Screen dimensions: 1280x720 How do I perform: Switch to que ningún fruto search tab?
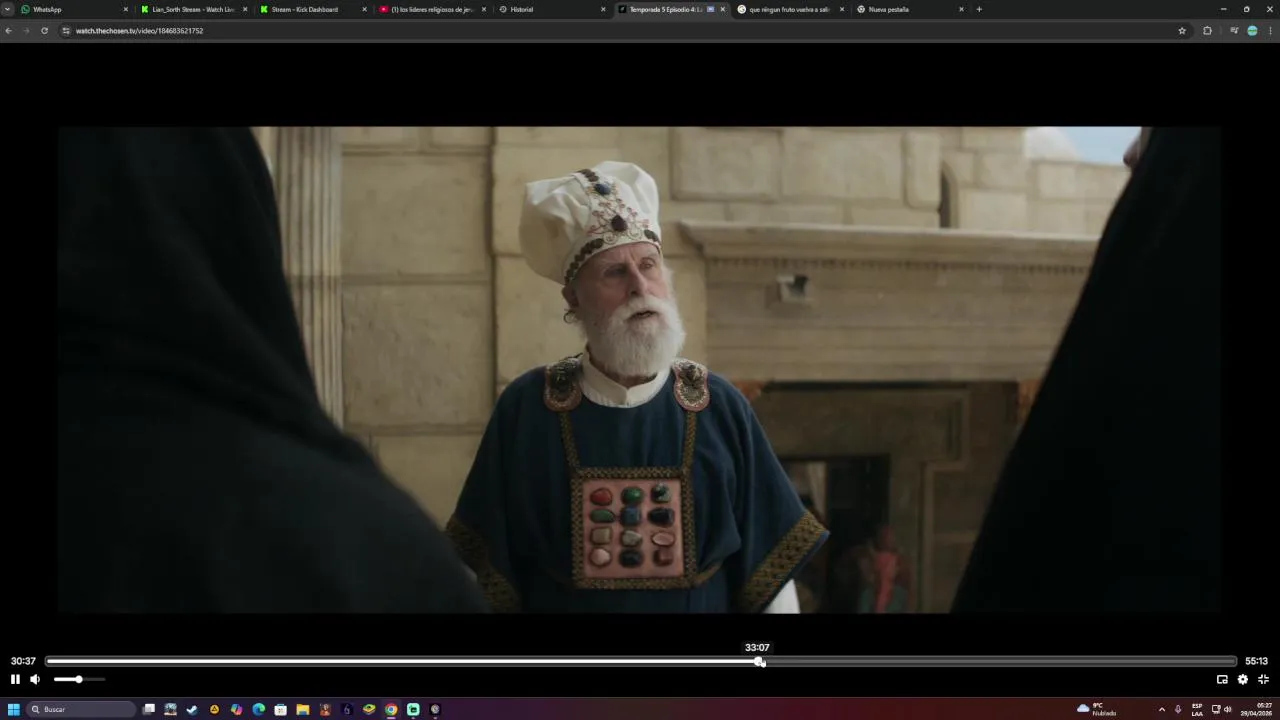click(x=790, y=9)
